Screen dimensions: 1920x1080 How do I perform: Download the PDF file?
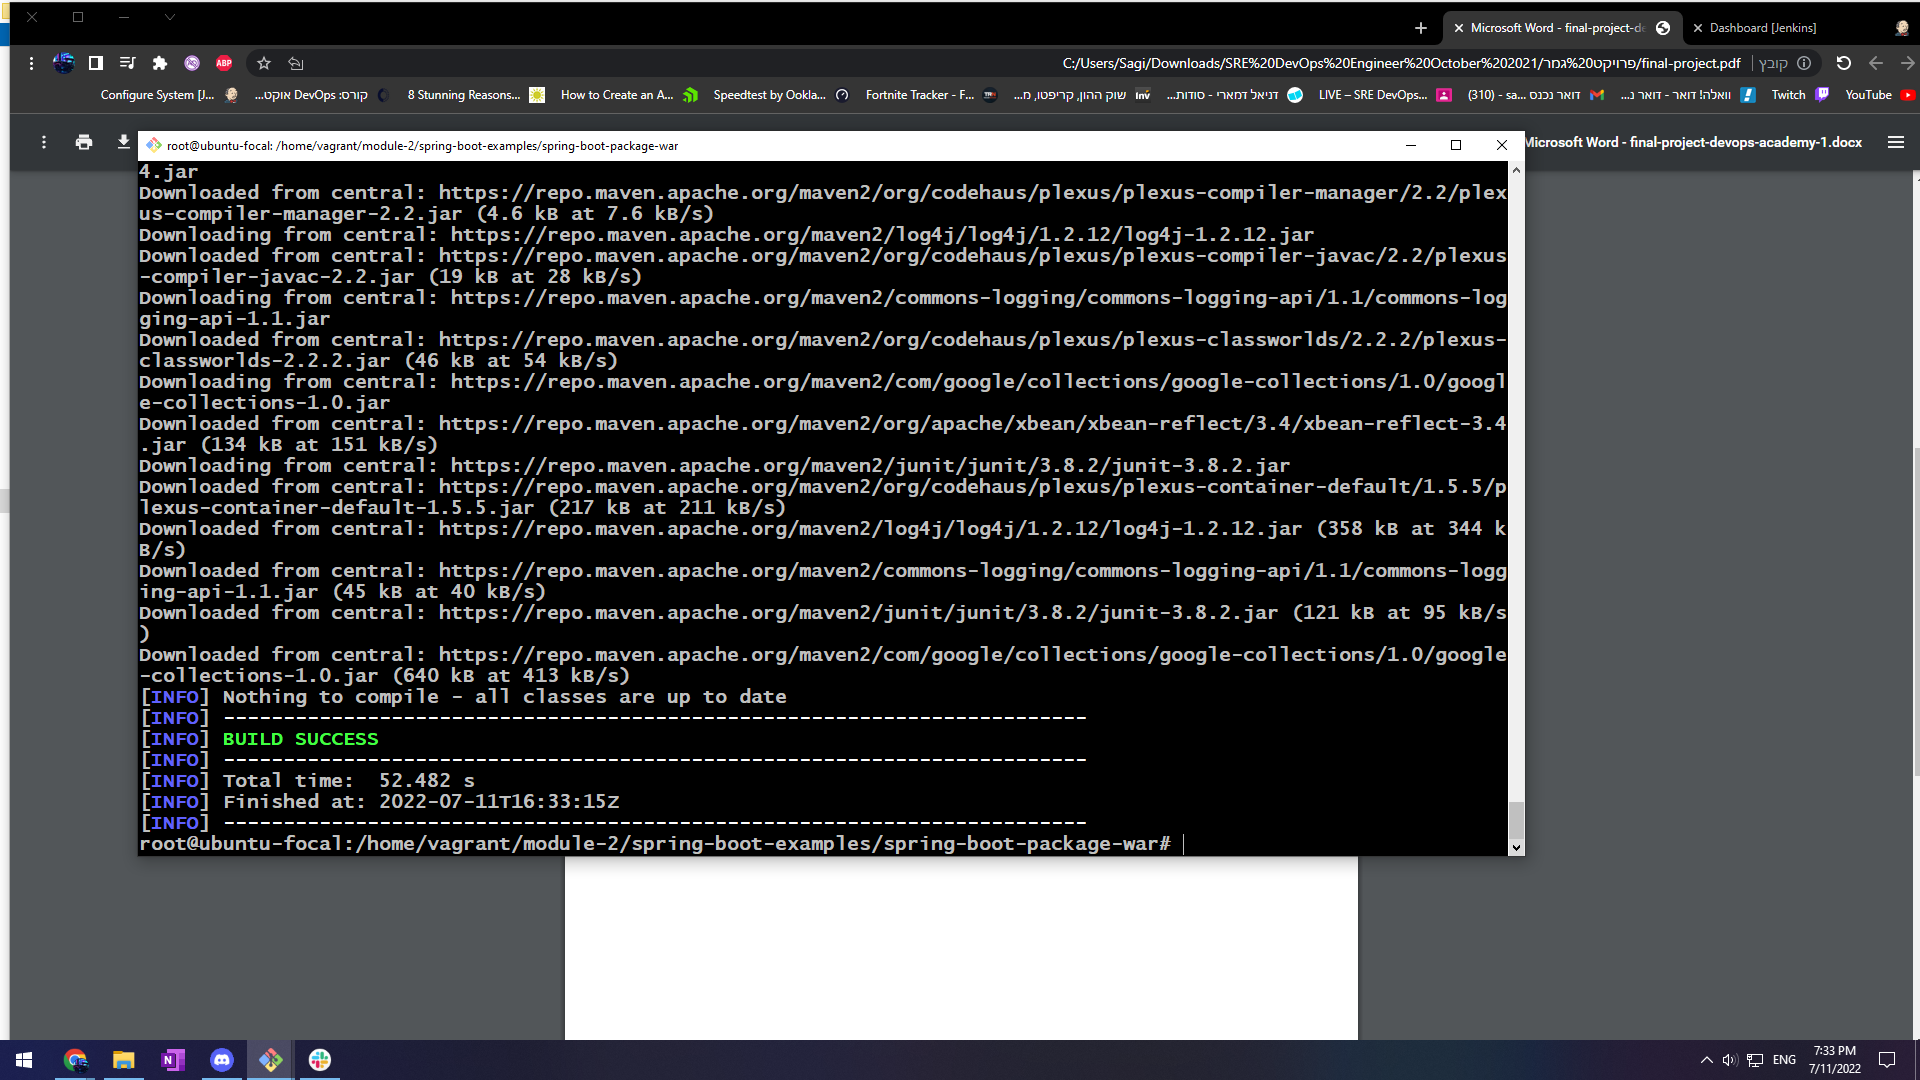123,143
